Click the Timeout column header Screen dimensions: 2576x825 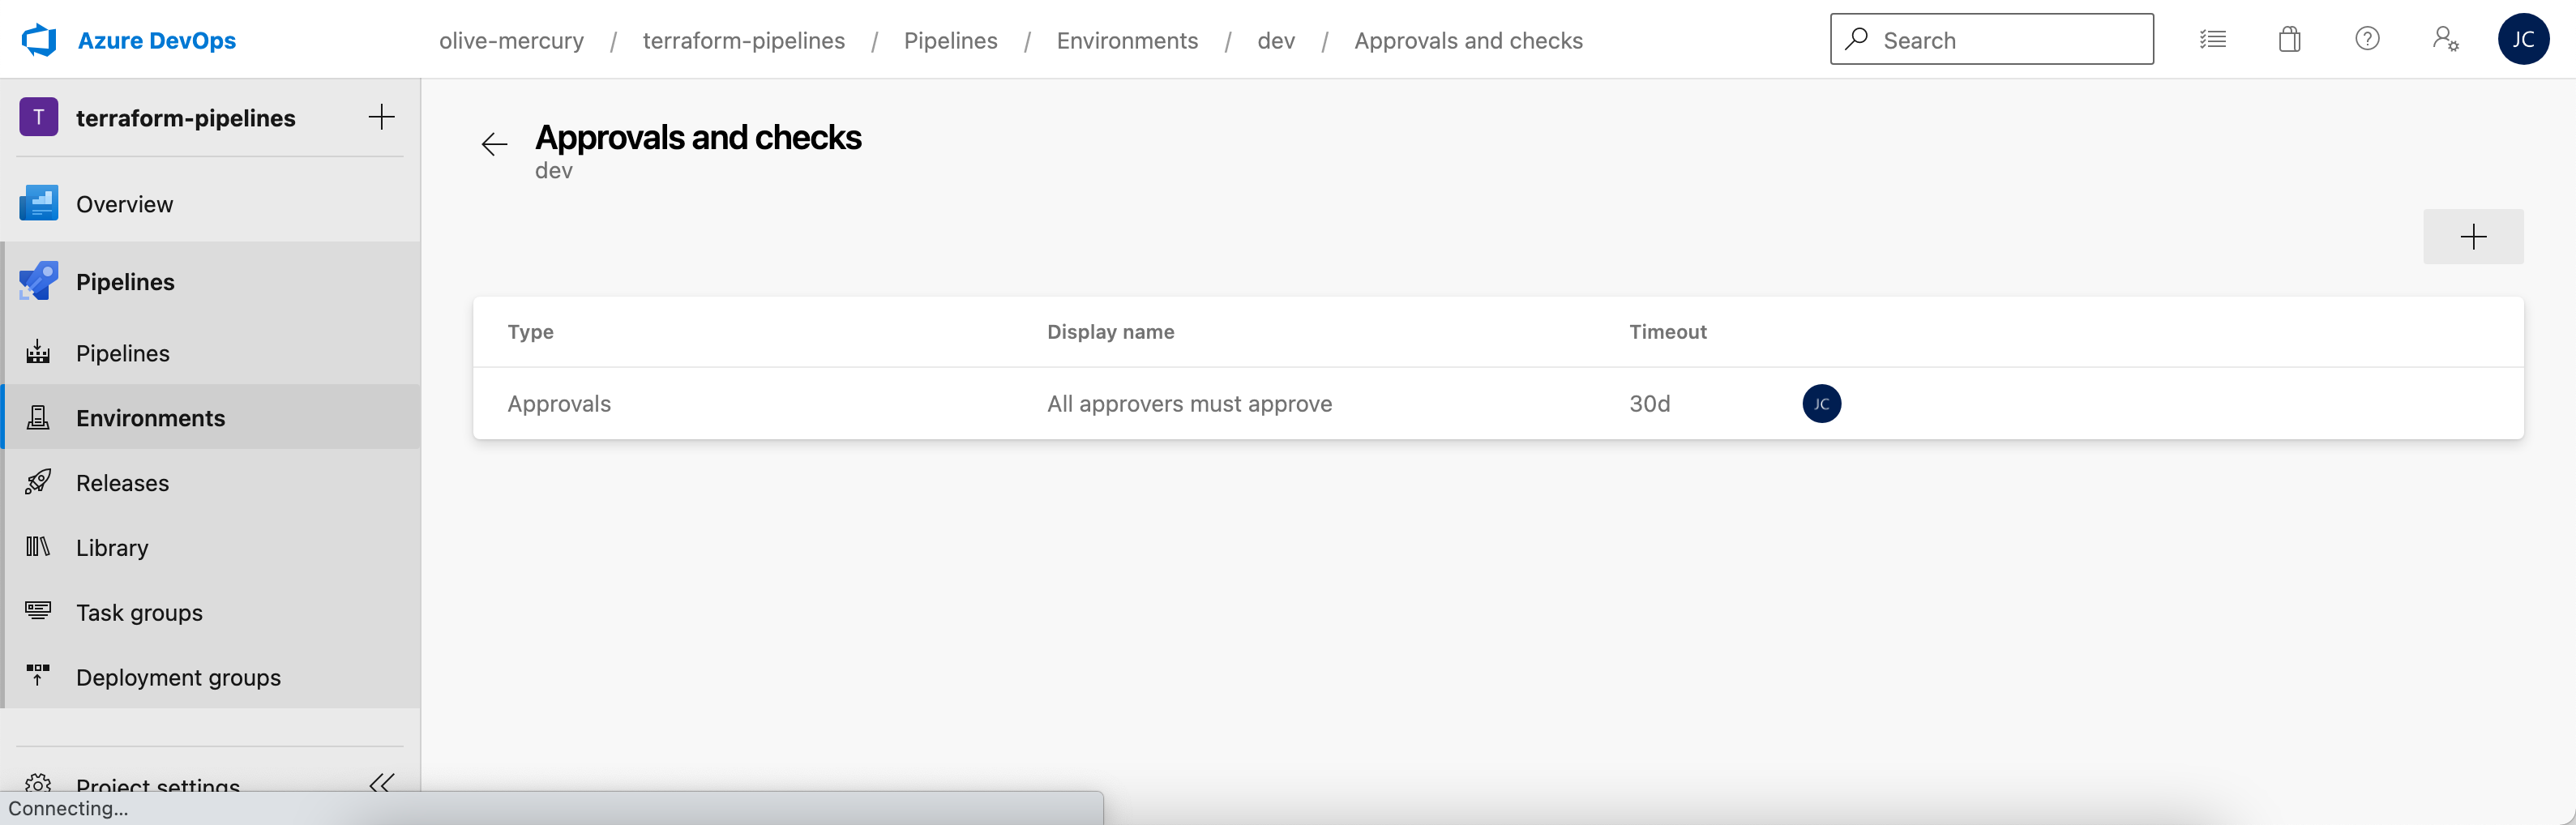pos(1667,332)
